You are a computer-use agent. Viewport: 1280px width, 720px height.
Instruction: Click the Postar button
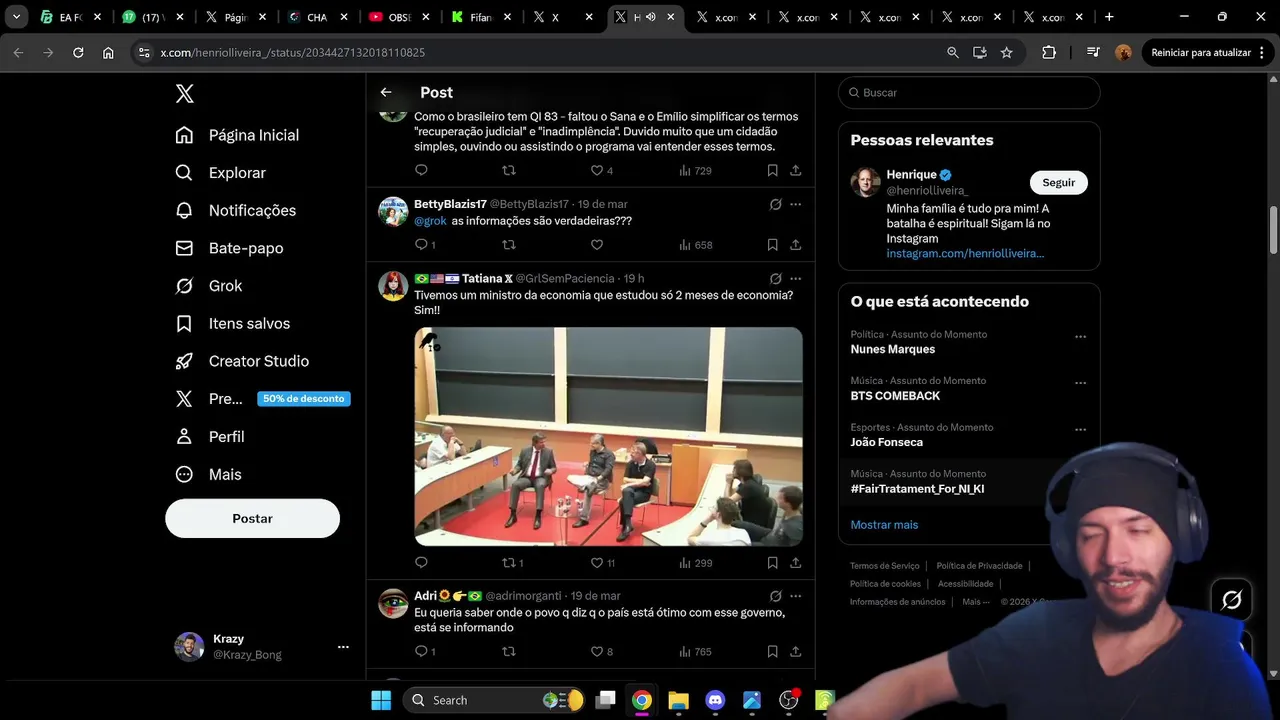(252, 518)
